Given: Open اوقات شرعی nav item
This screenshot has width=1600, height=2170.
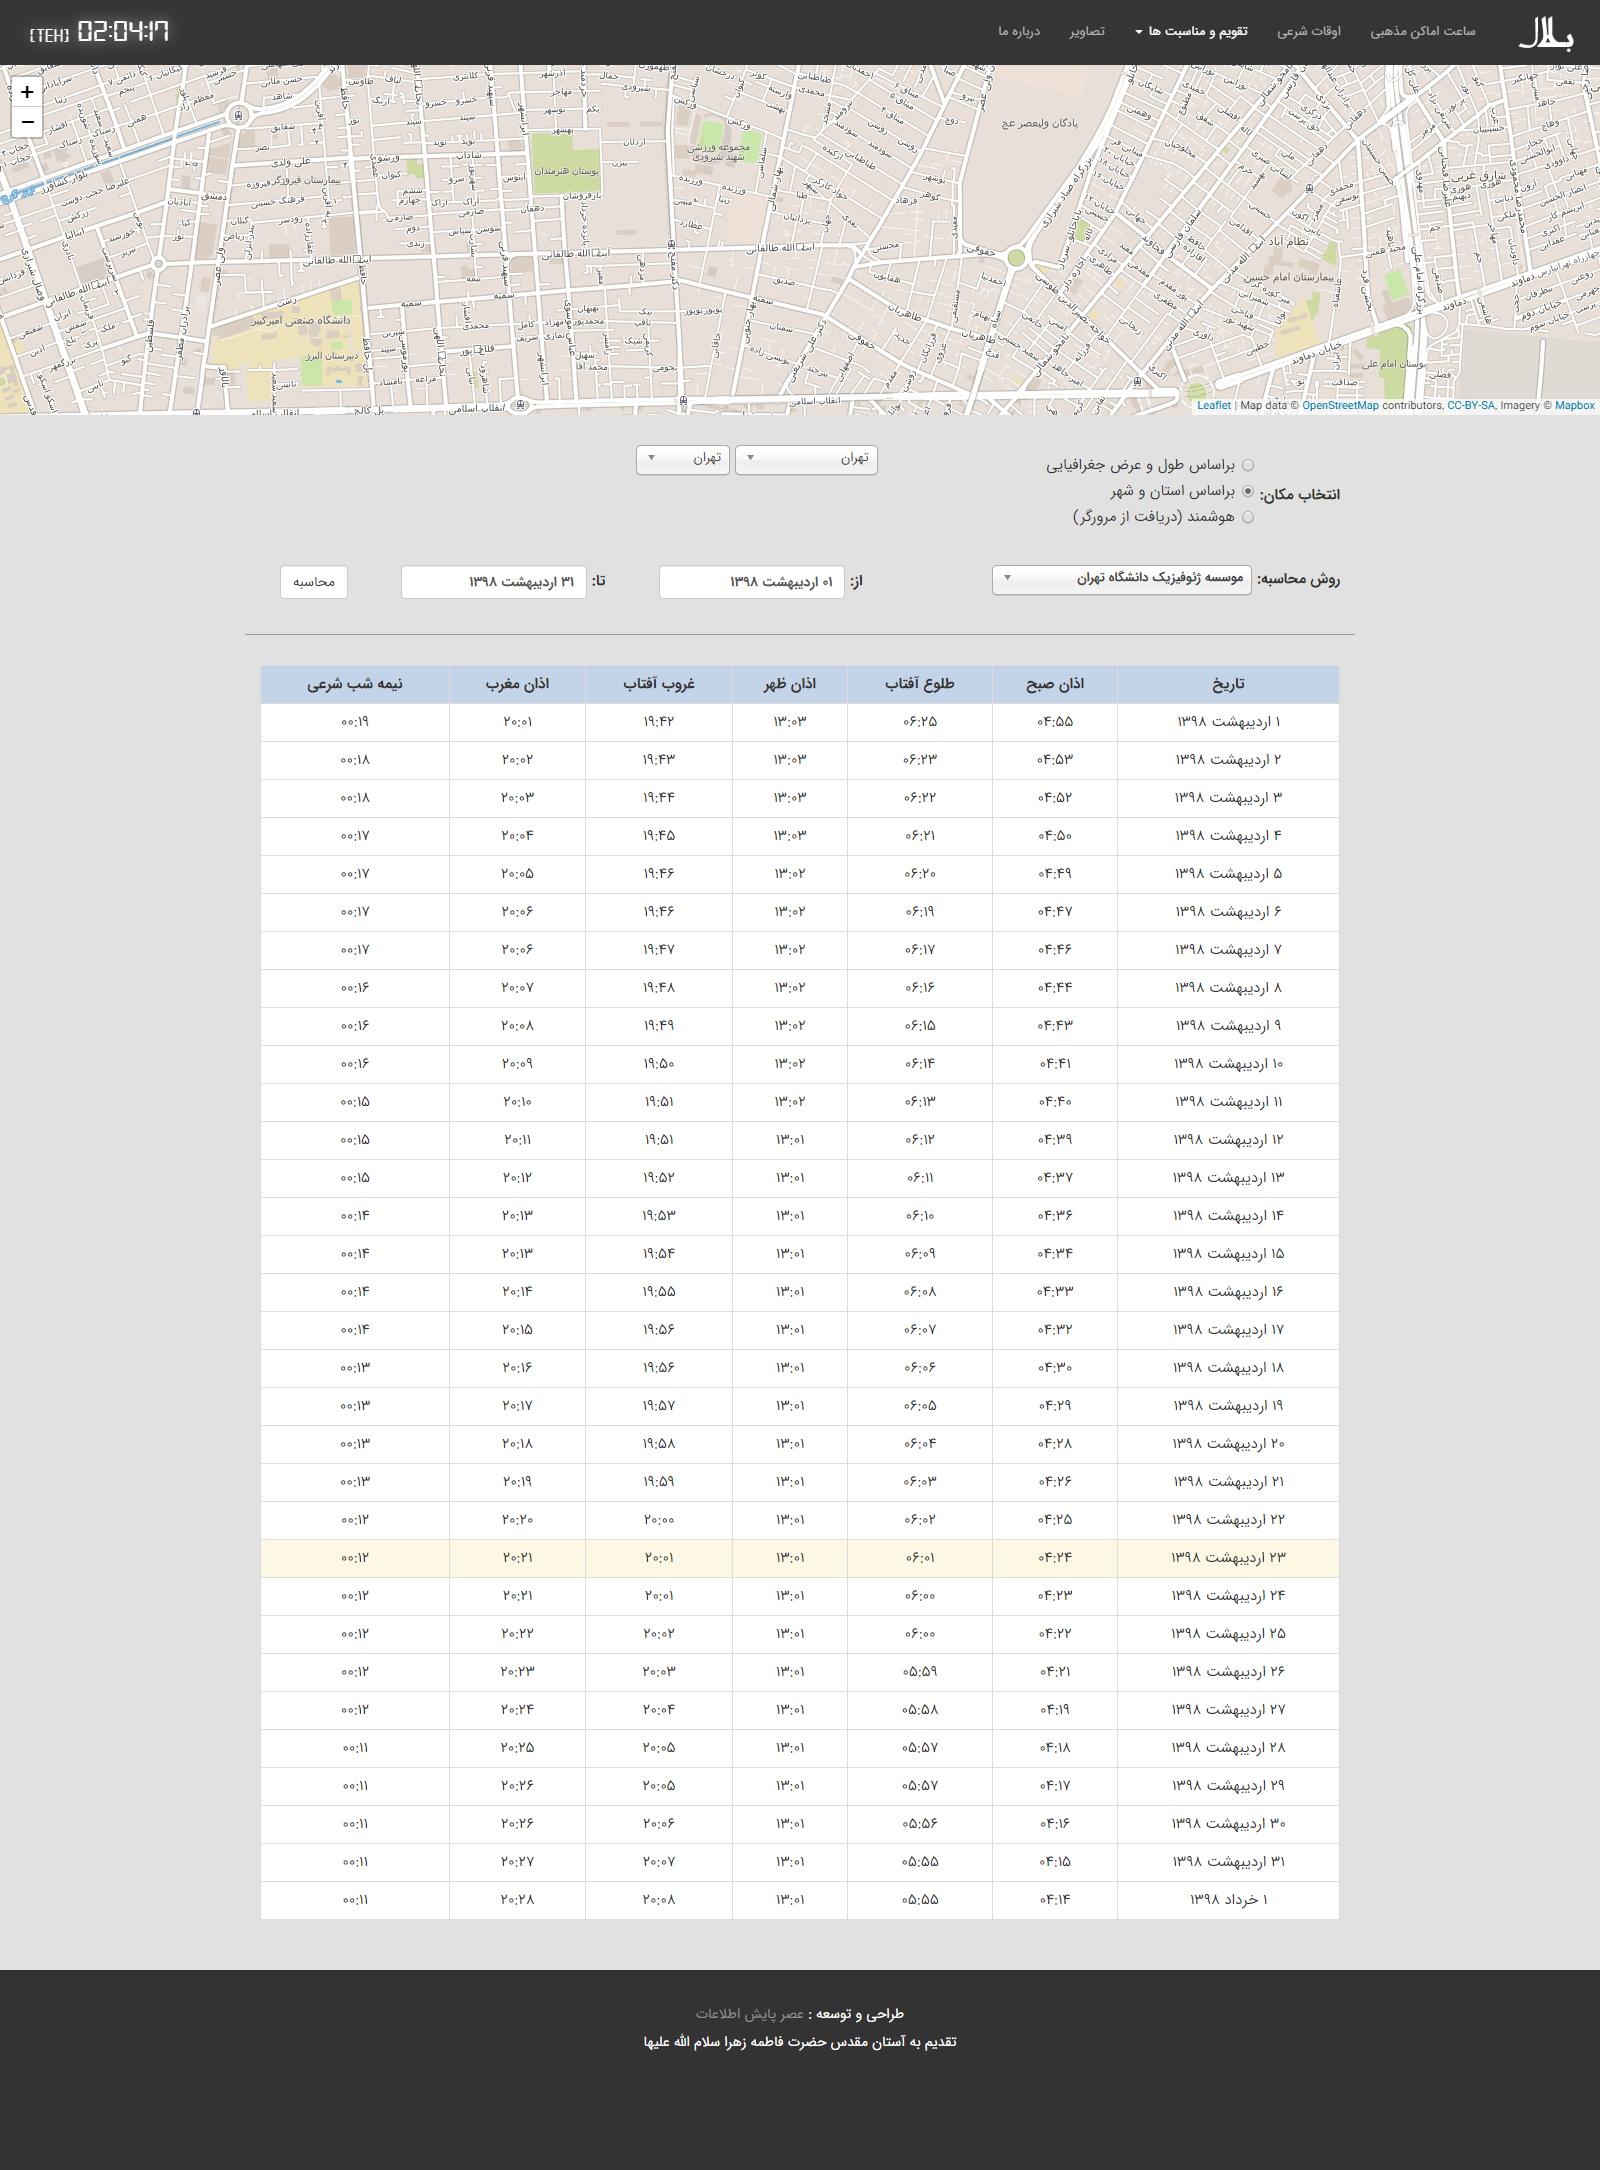Looking at the screenshot, I should click(x=1309, y=32).
